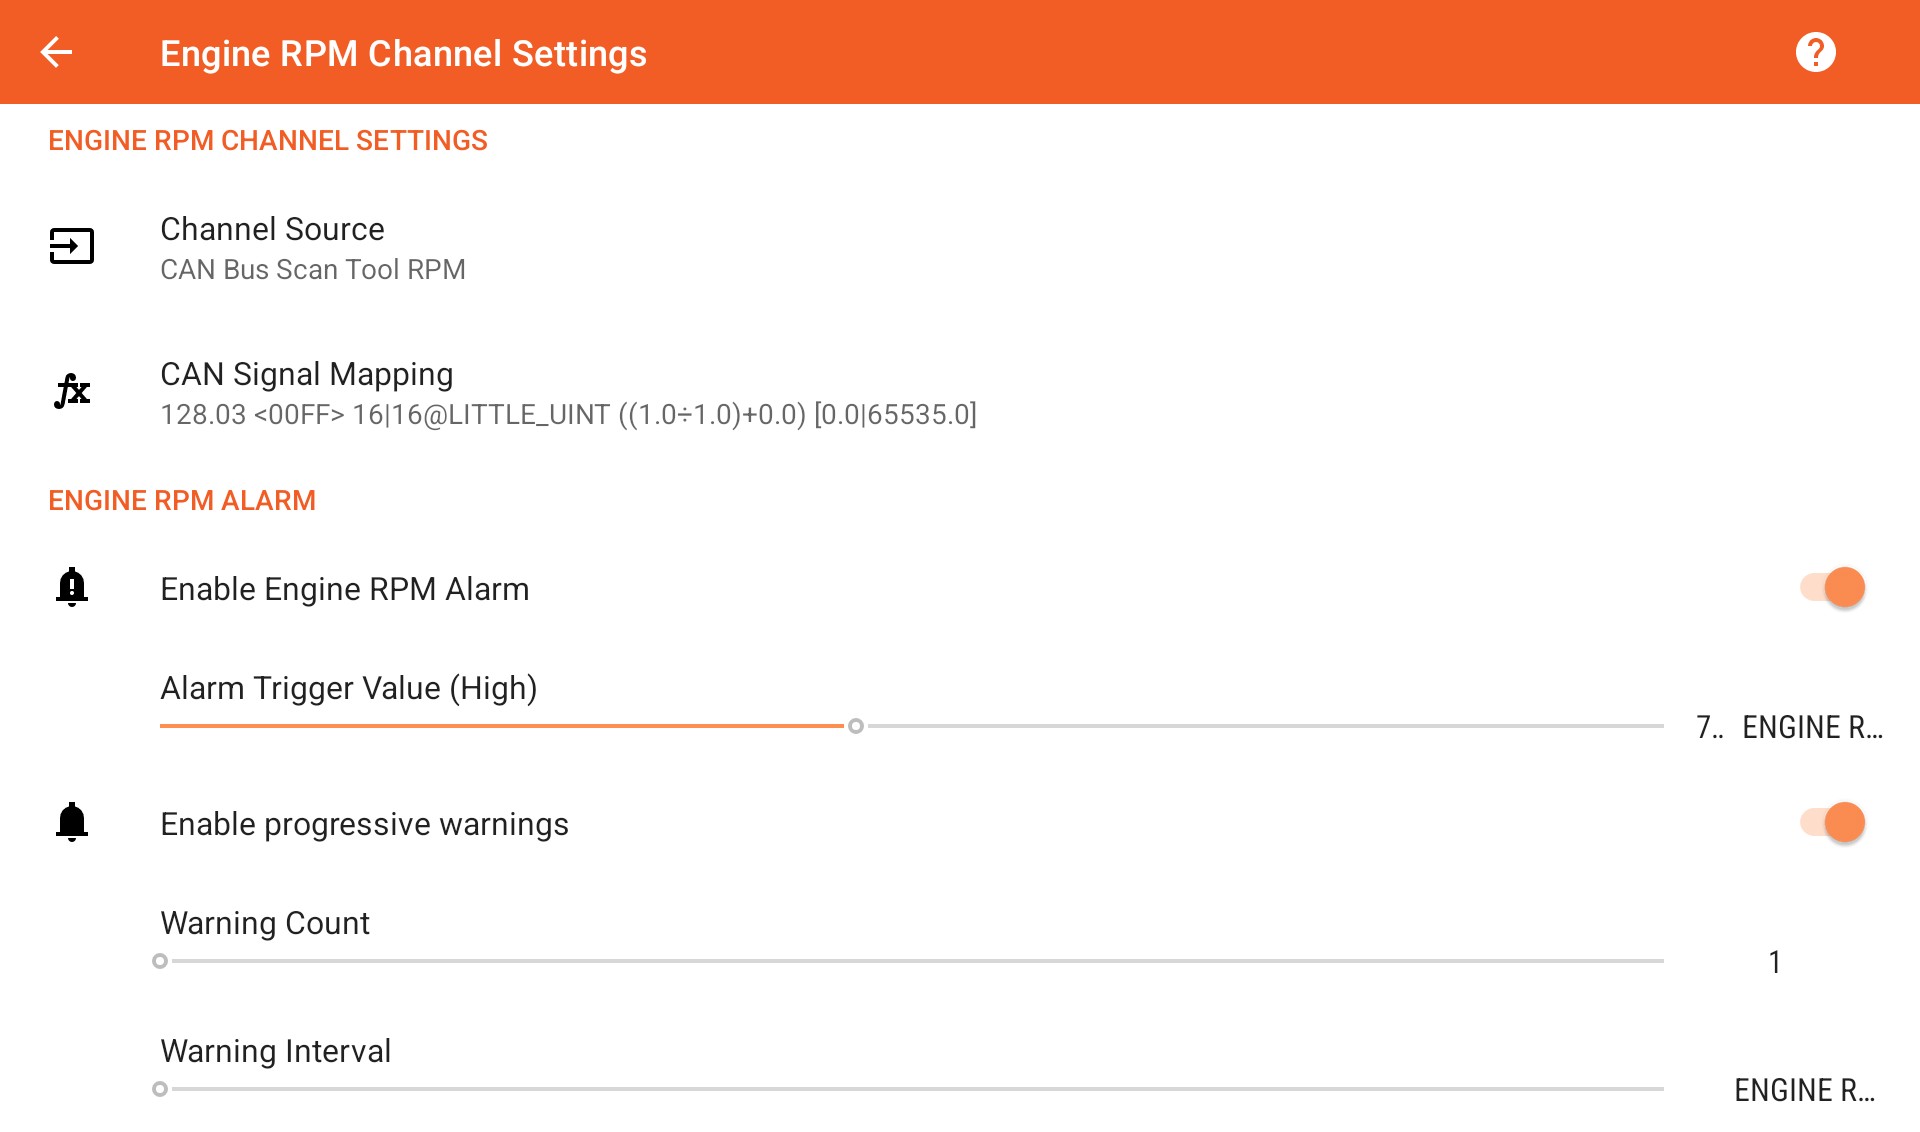1920x1132 pixels.
Task: Turn off progressive warnings switch
Action: [1832, 822]
